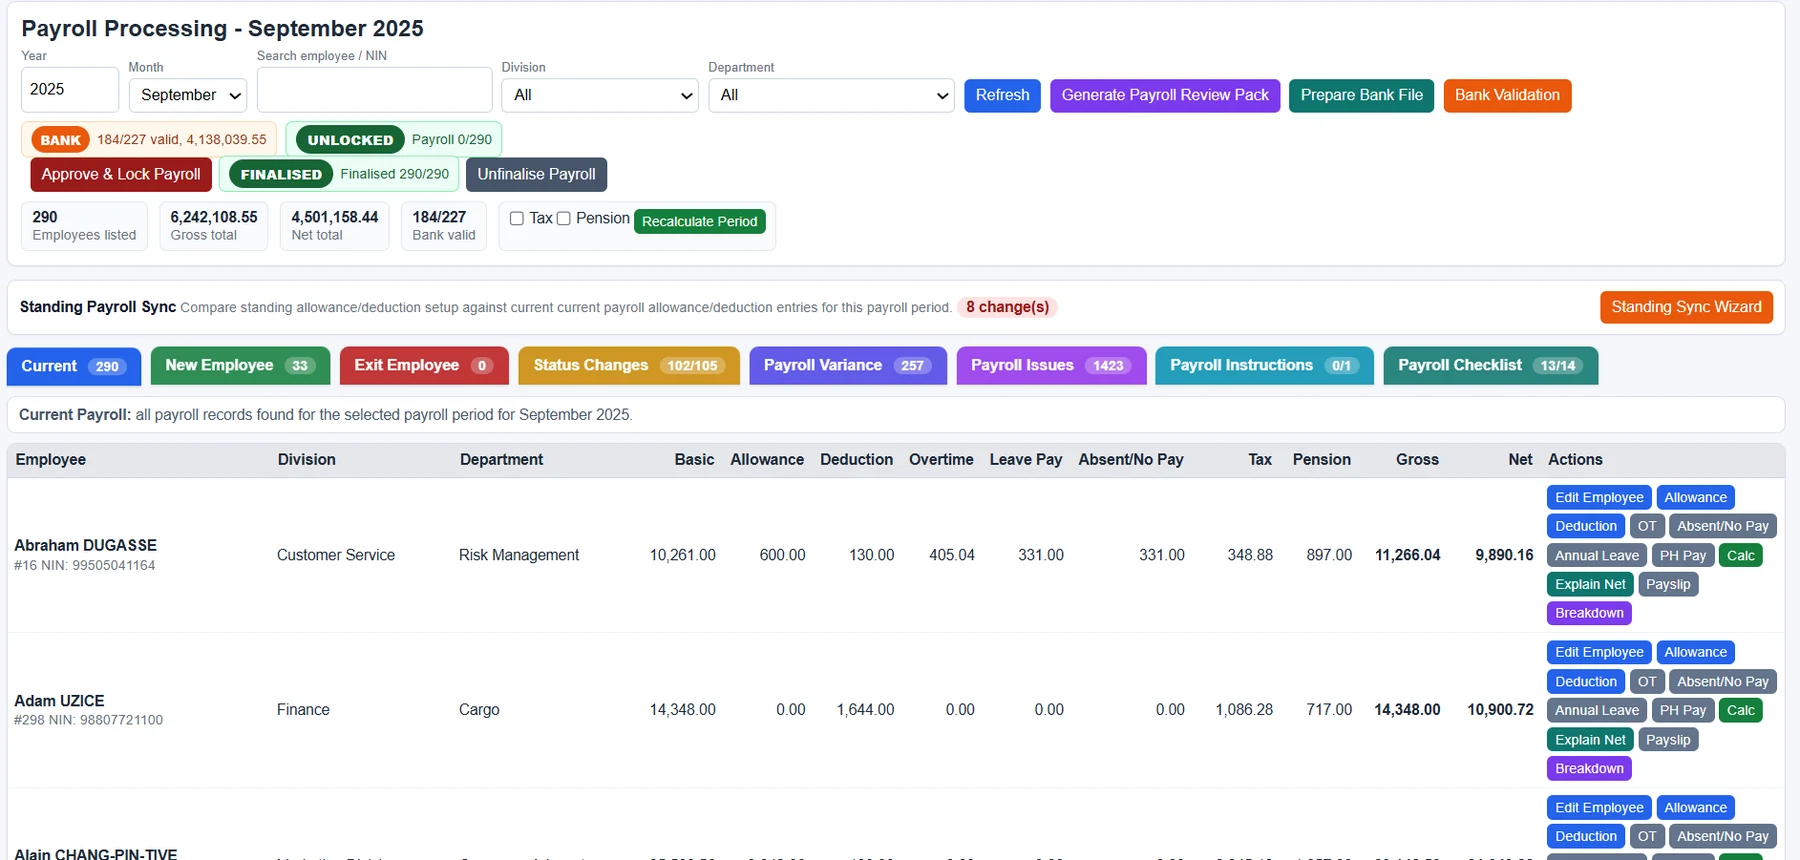1800x860 pixels.
Task: Click the Net column header
Action: pyautogui.click(x=1520, y=460)
